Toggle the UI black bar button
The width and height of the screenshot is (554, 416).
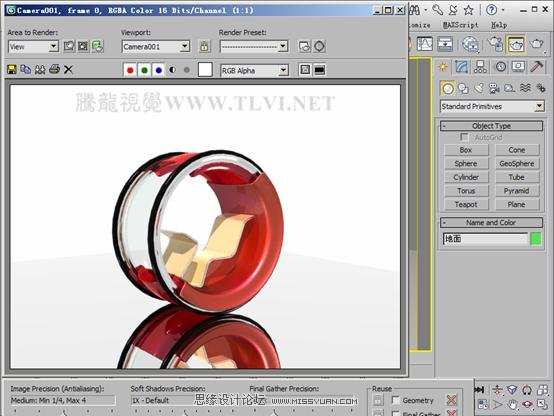[x=319, y=70]
